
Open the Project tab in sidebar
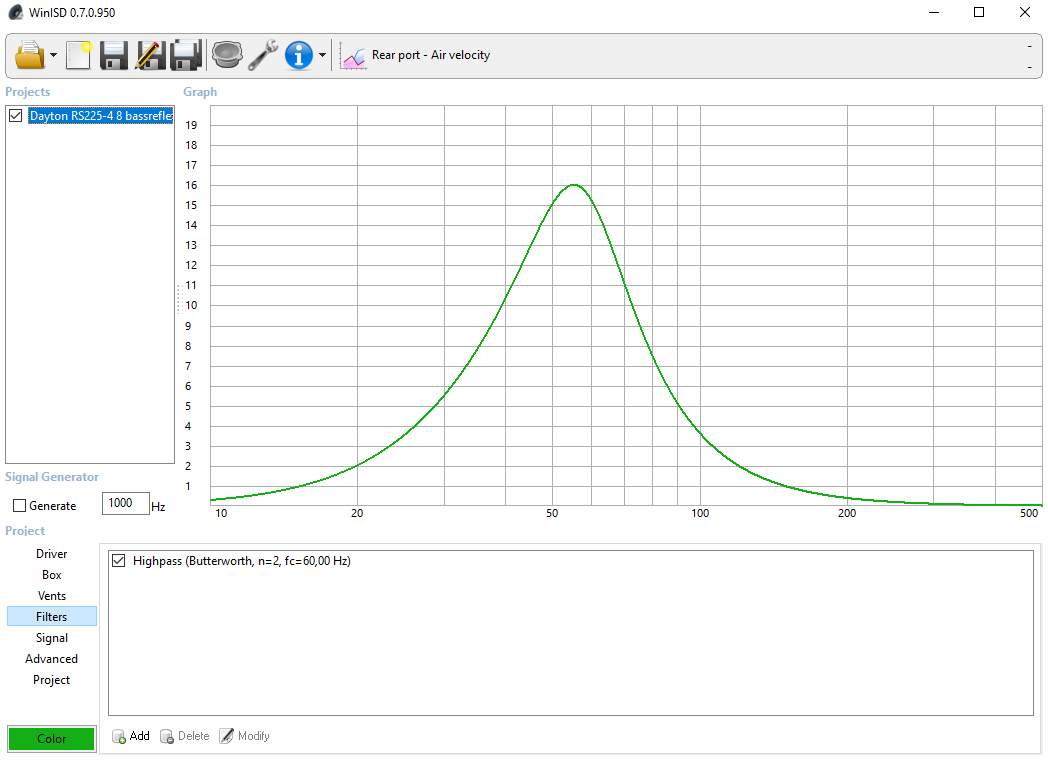51,680
